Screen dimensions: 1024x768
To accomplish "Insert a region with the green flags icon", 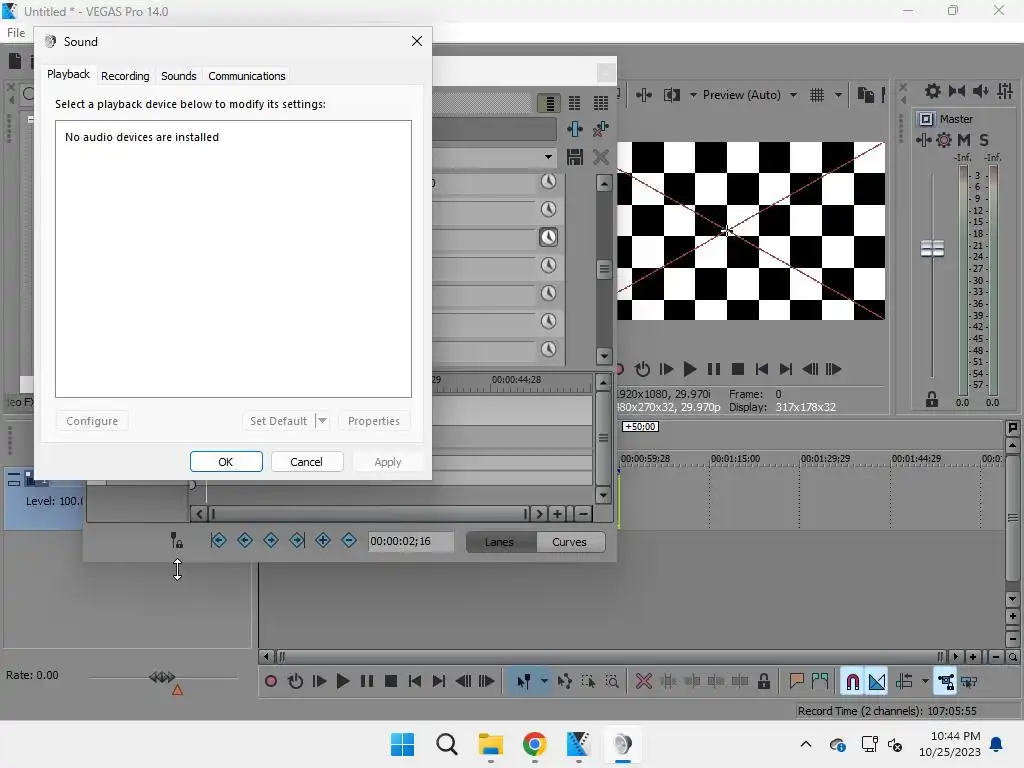I will (820, 682).
